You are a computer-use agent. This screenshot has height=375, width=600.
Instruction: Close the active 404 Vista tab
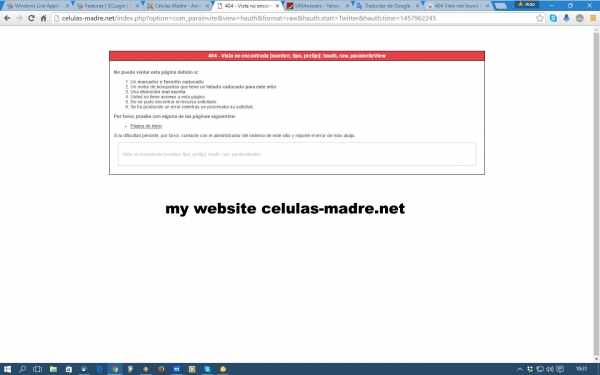[277, 6]
